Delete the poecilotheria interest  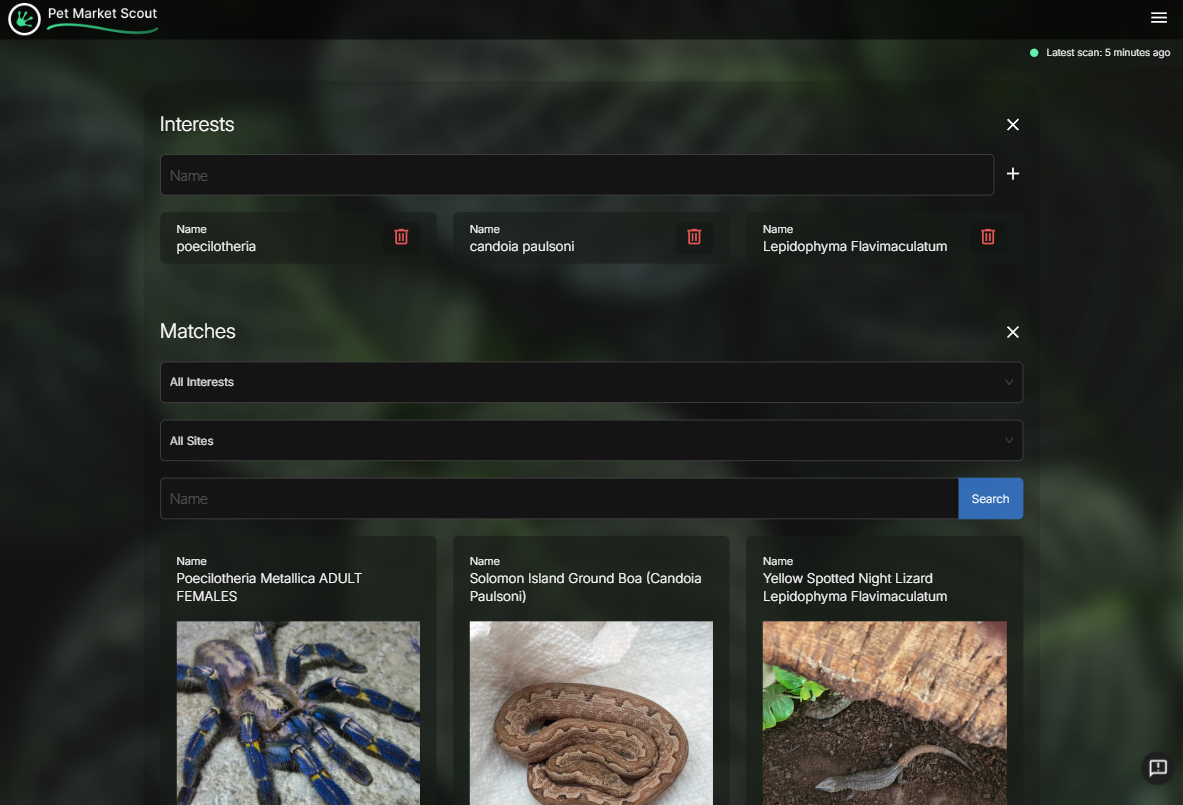coord(401,237)
